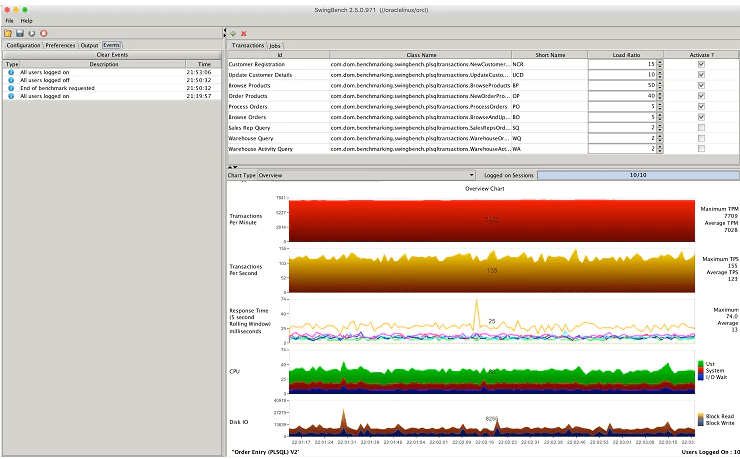Start the benchmark run icon
Viewport: 740px width, 459px height.
[32, 33]
